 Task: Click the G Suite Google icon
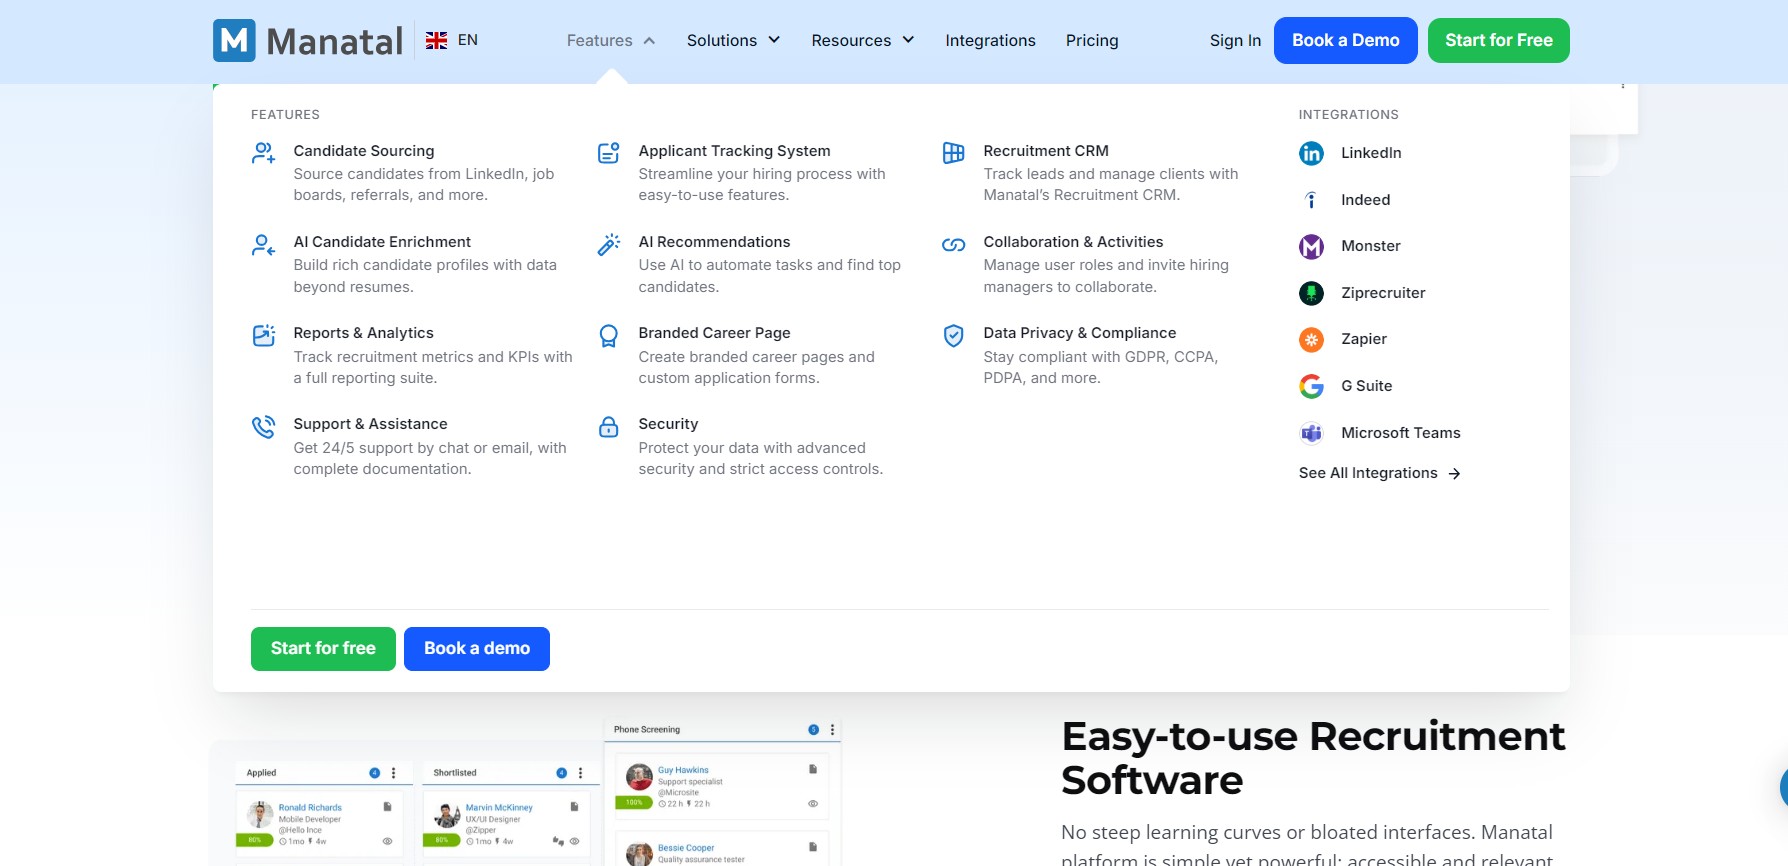click(1311, 386)
